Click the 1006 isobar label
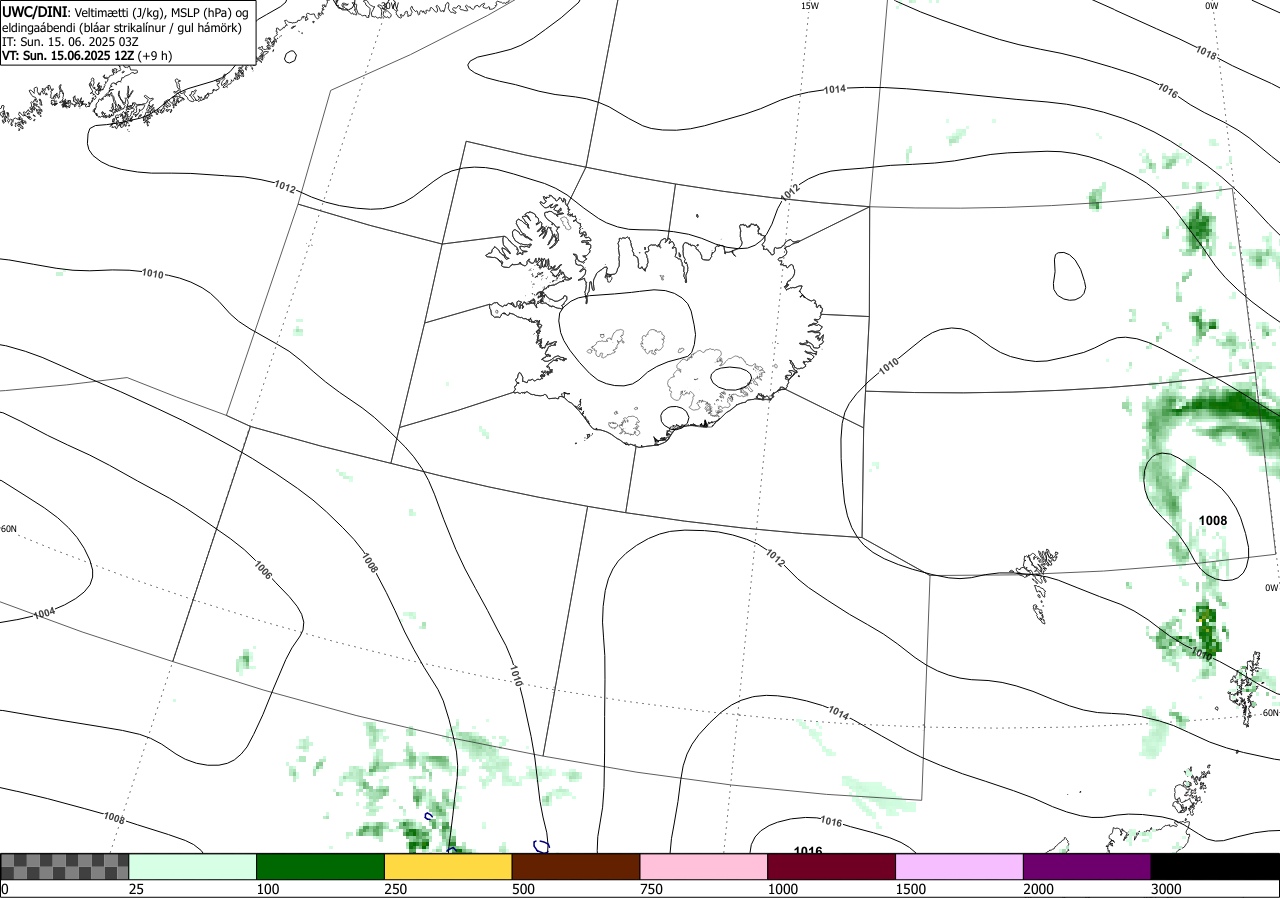 tap(263, 571)
